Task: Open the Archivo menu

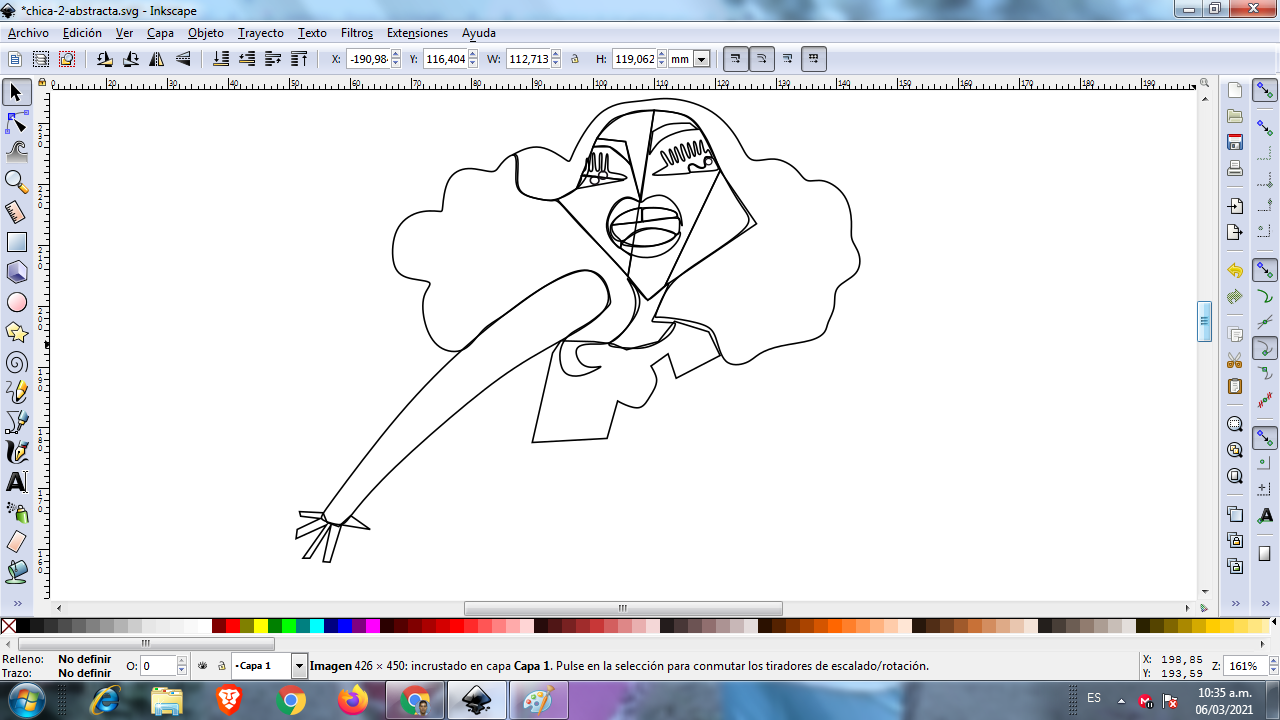Action: click(28, 33)
